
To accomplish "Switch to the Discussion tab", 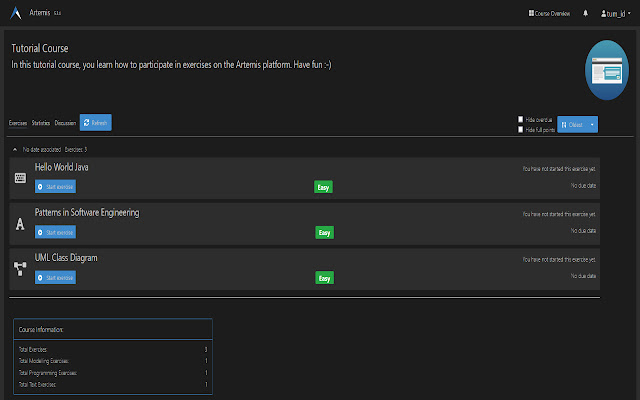I will [65, 123].
